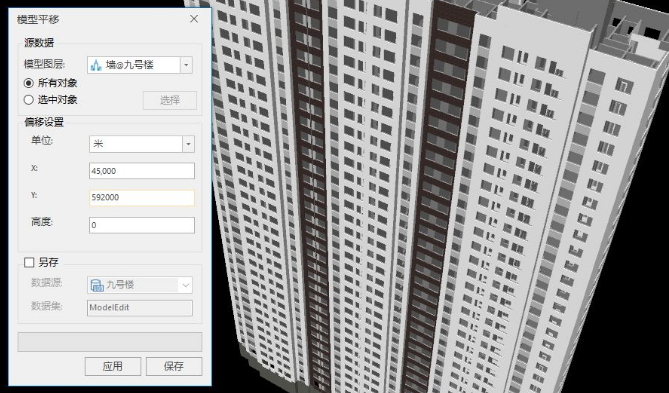Click the 源数据 group label
The image size is (669, 393).
[x=39, y=42]
